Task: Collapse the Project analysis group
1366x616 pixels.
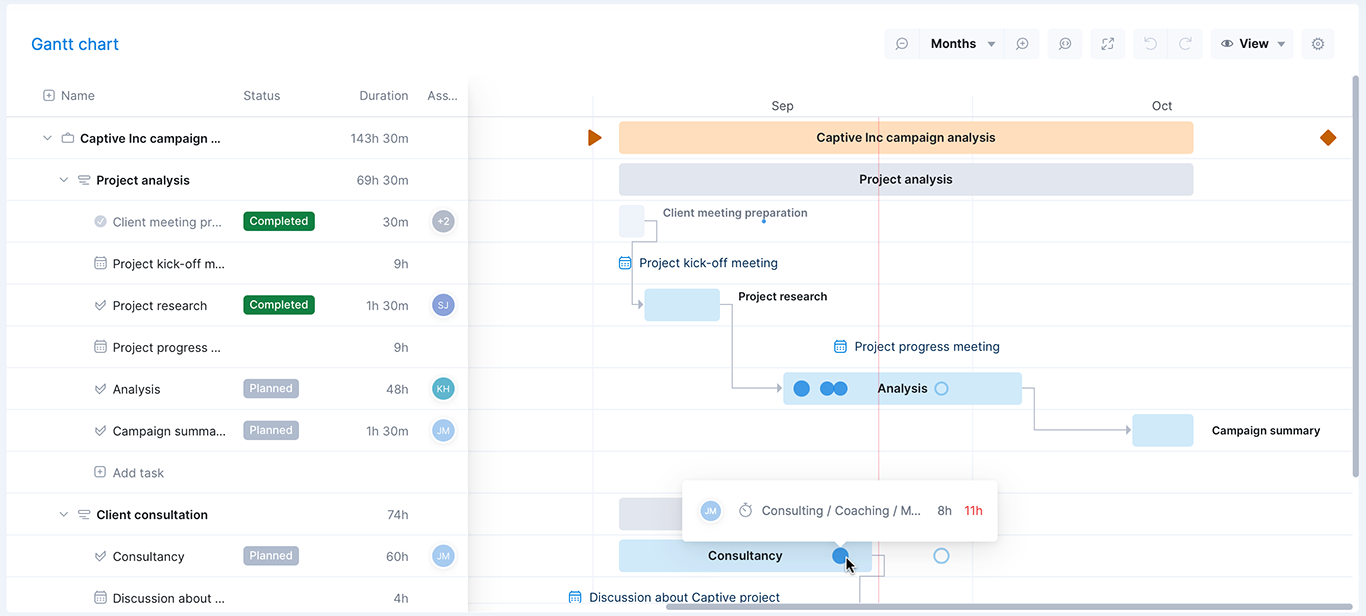Action: pos(64,181)
